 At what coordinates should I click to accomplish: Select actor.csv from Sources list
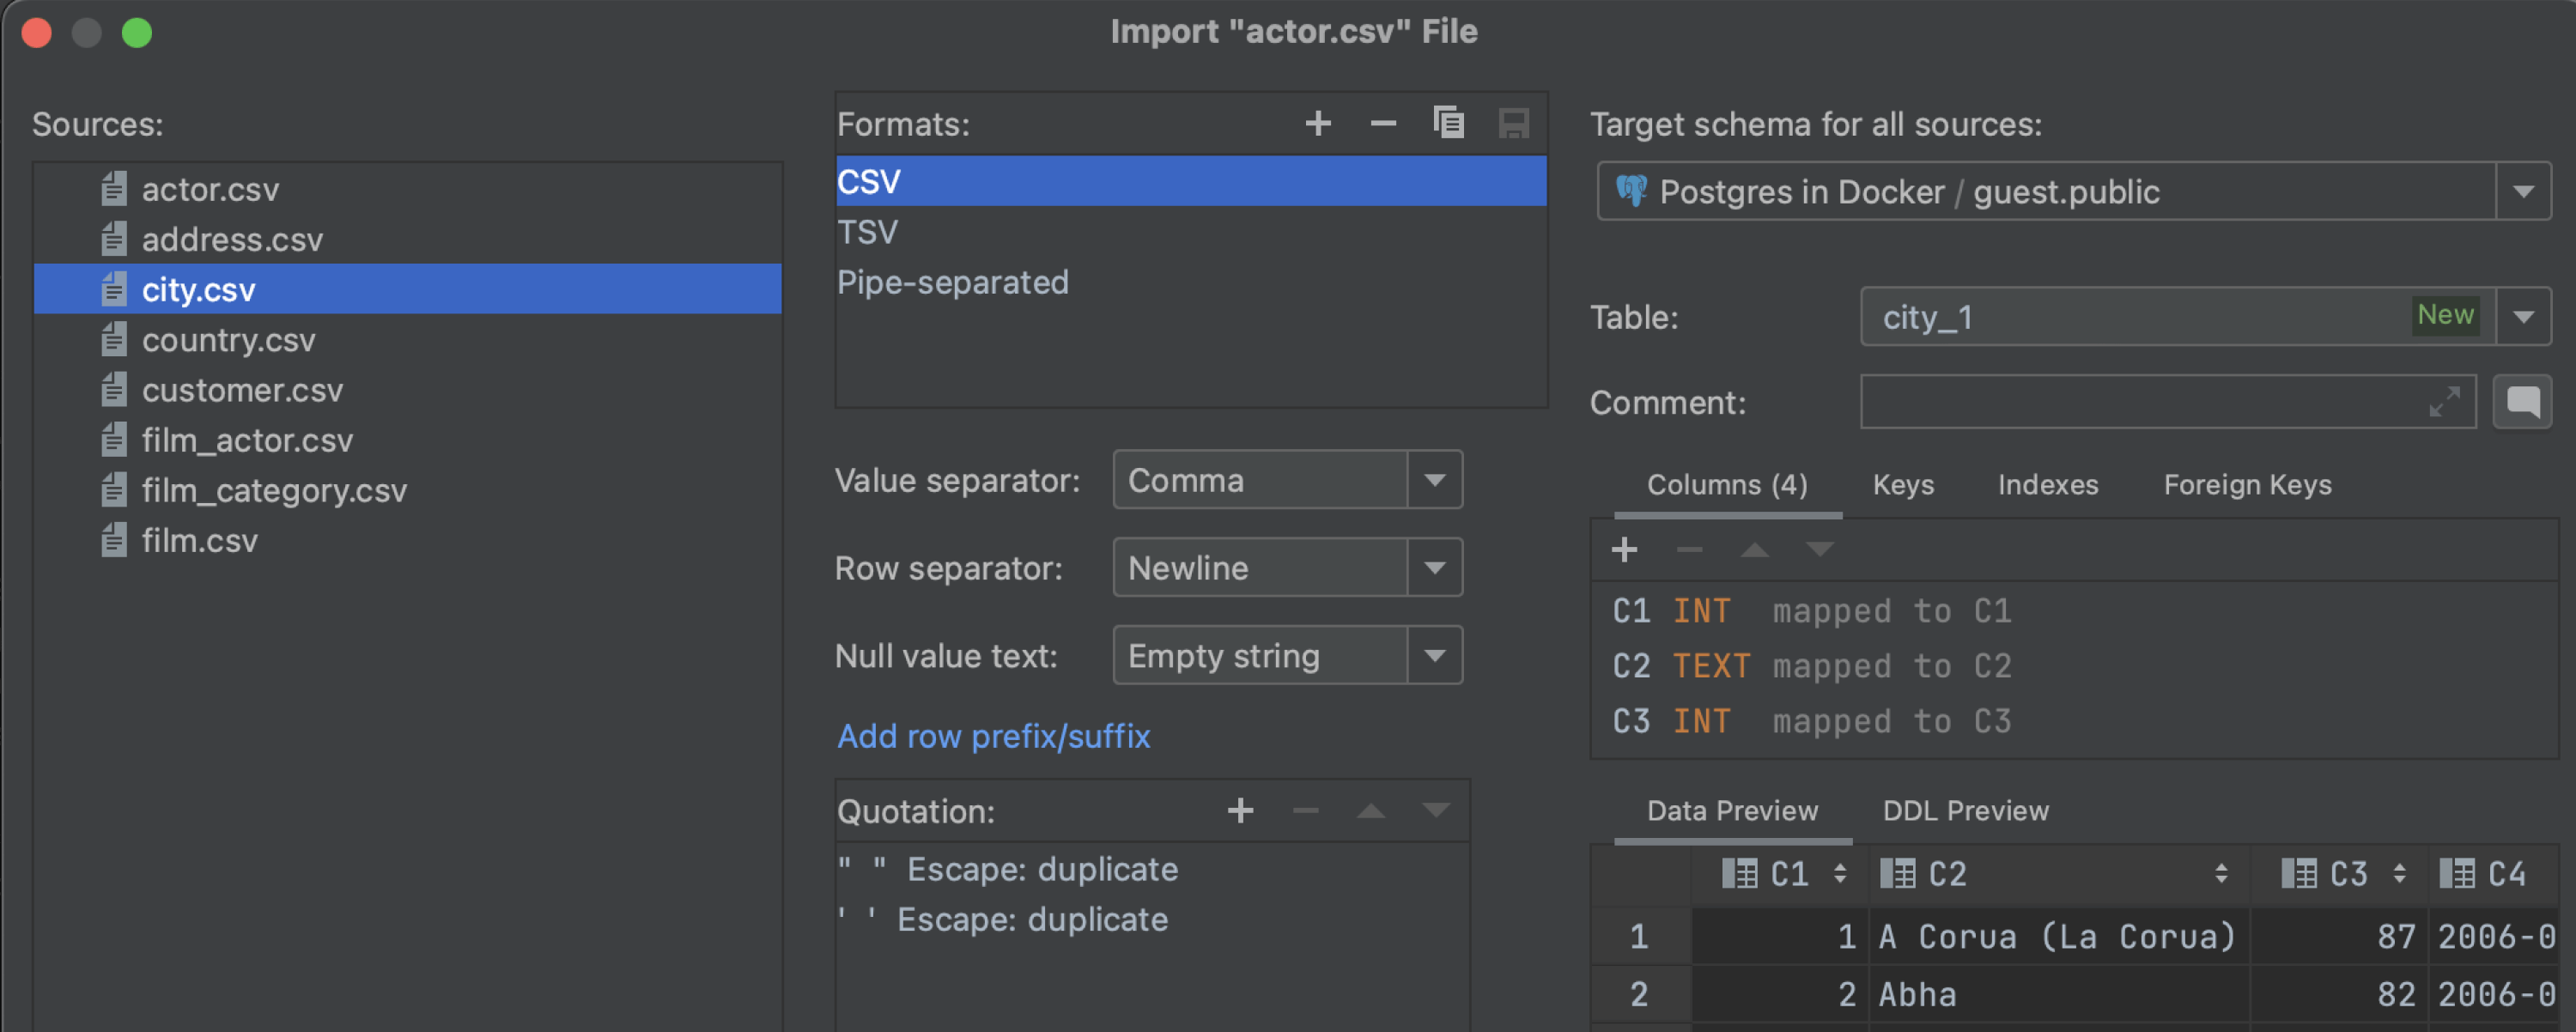207,185
